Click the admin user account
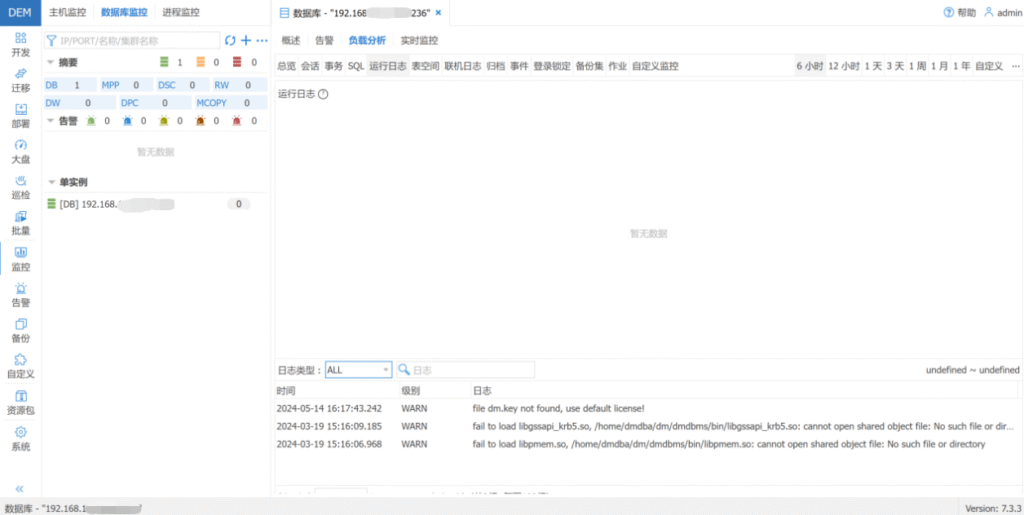Image resolution: width=1024 pixels, height=515 pixels. click(1002, 13)
